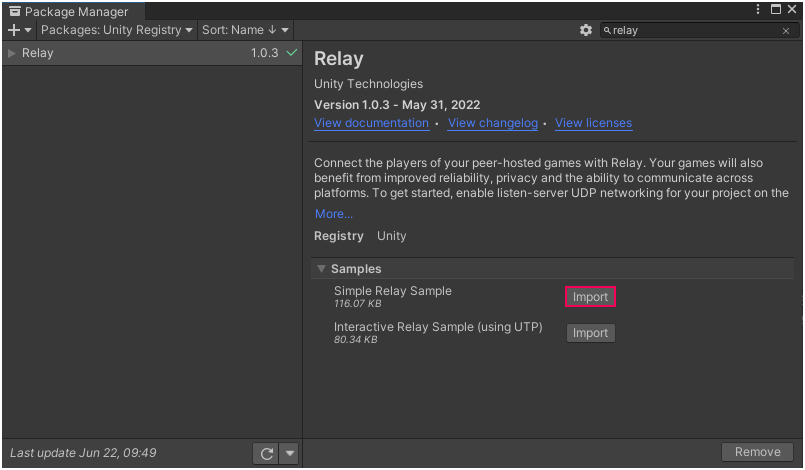Import the Simple Relay Sample

pos(590,297)
